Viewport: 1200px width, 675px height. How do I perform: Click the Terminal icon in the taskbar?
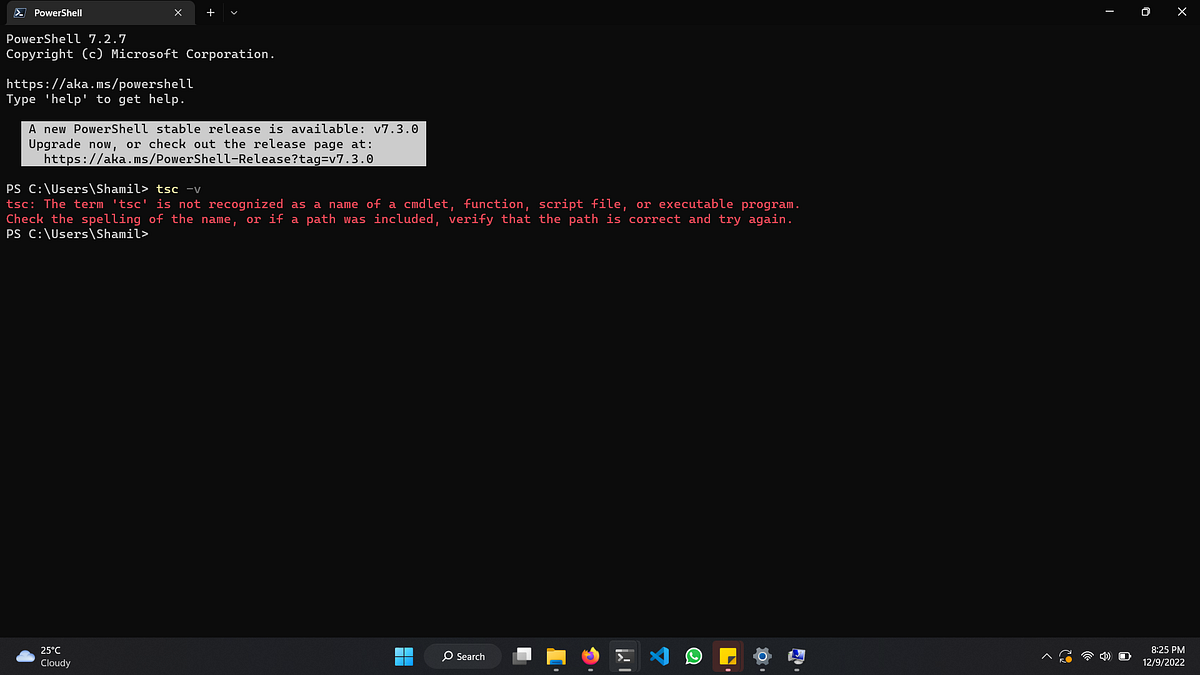(x=625, y=656)
